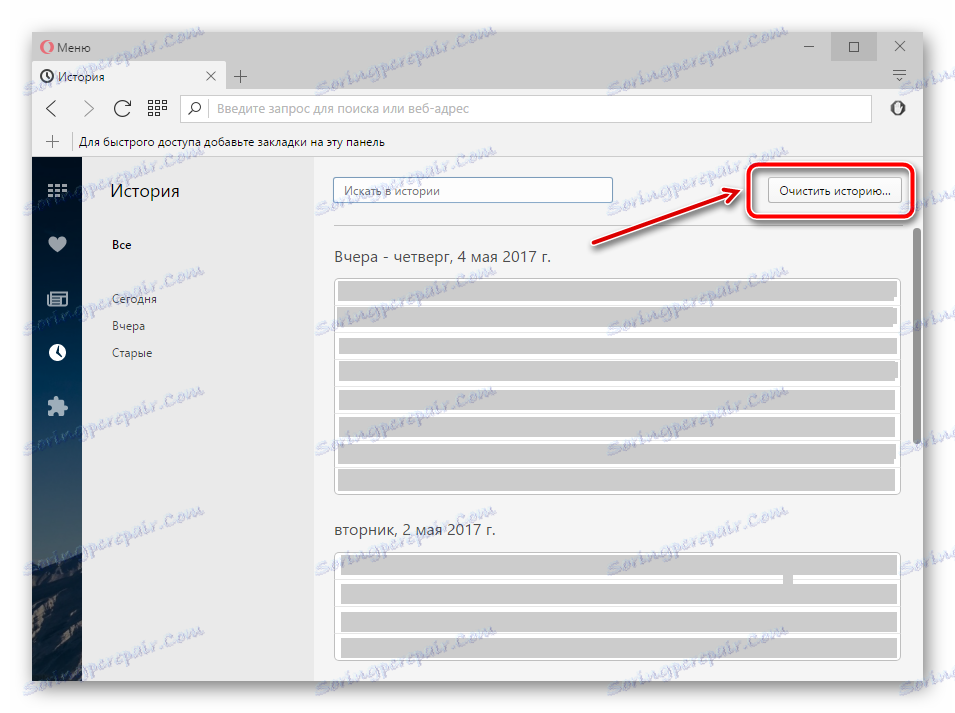Click the Очистить историю button
This screenshot has height=713, width=955.
point(834,191)
